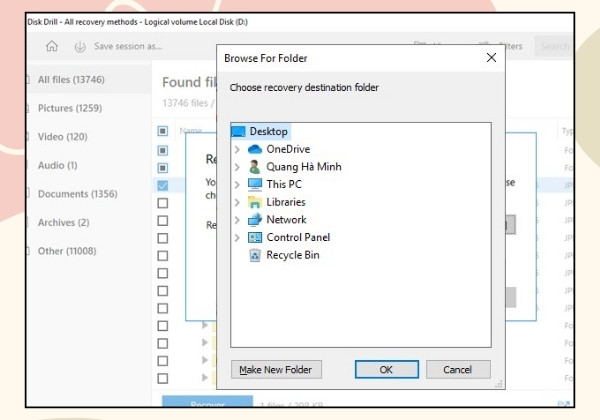
Task: Expand the Control Panel tree node
Action: pos(237,238)
